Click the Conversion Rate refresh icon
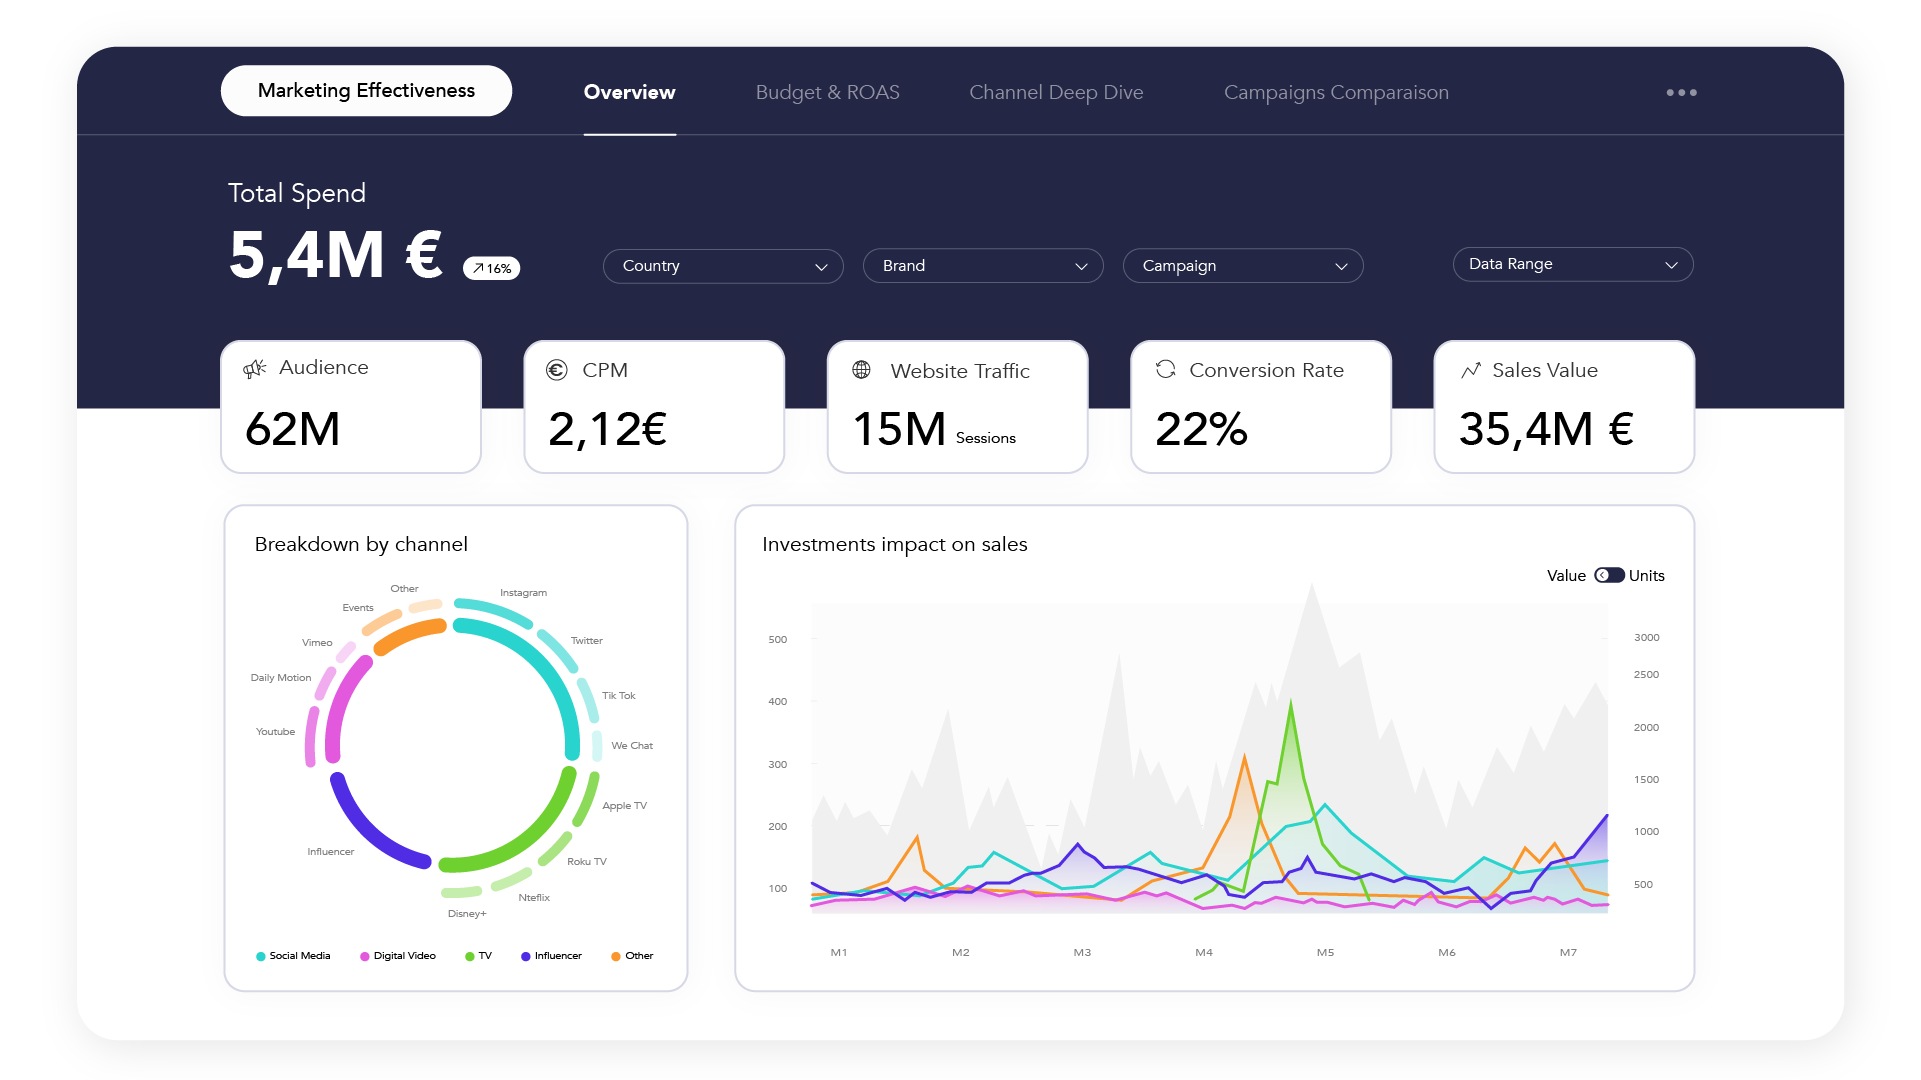Screen dimensions: 1921x1080 (1165, 369)
